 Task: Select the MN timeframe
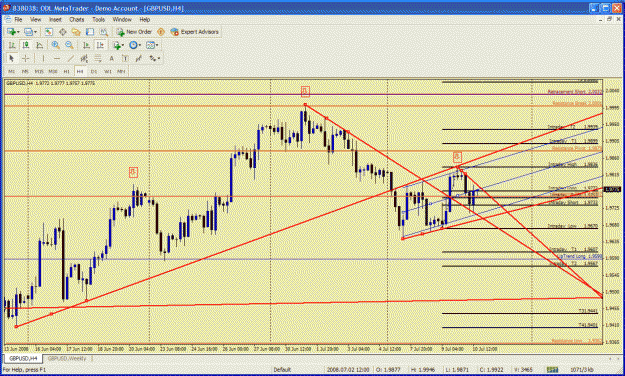pos(121,71)
